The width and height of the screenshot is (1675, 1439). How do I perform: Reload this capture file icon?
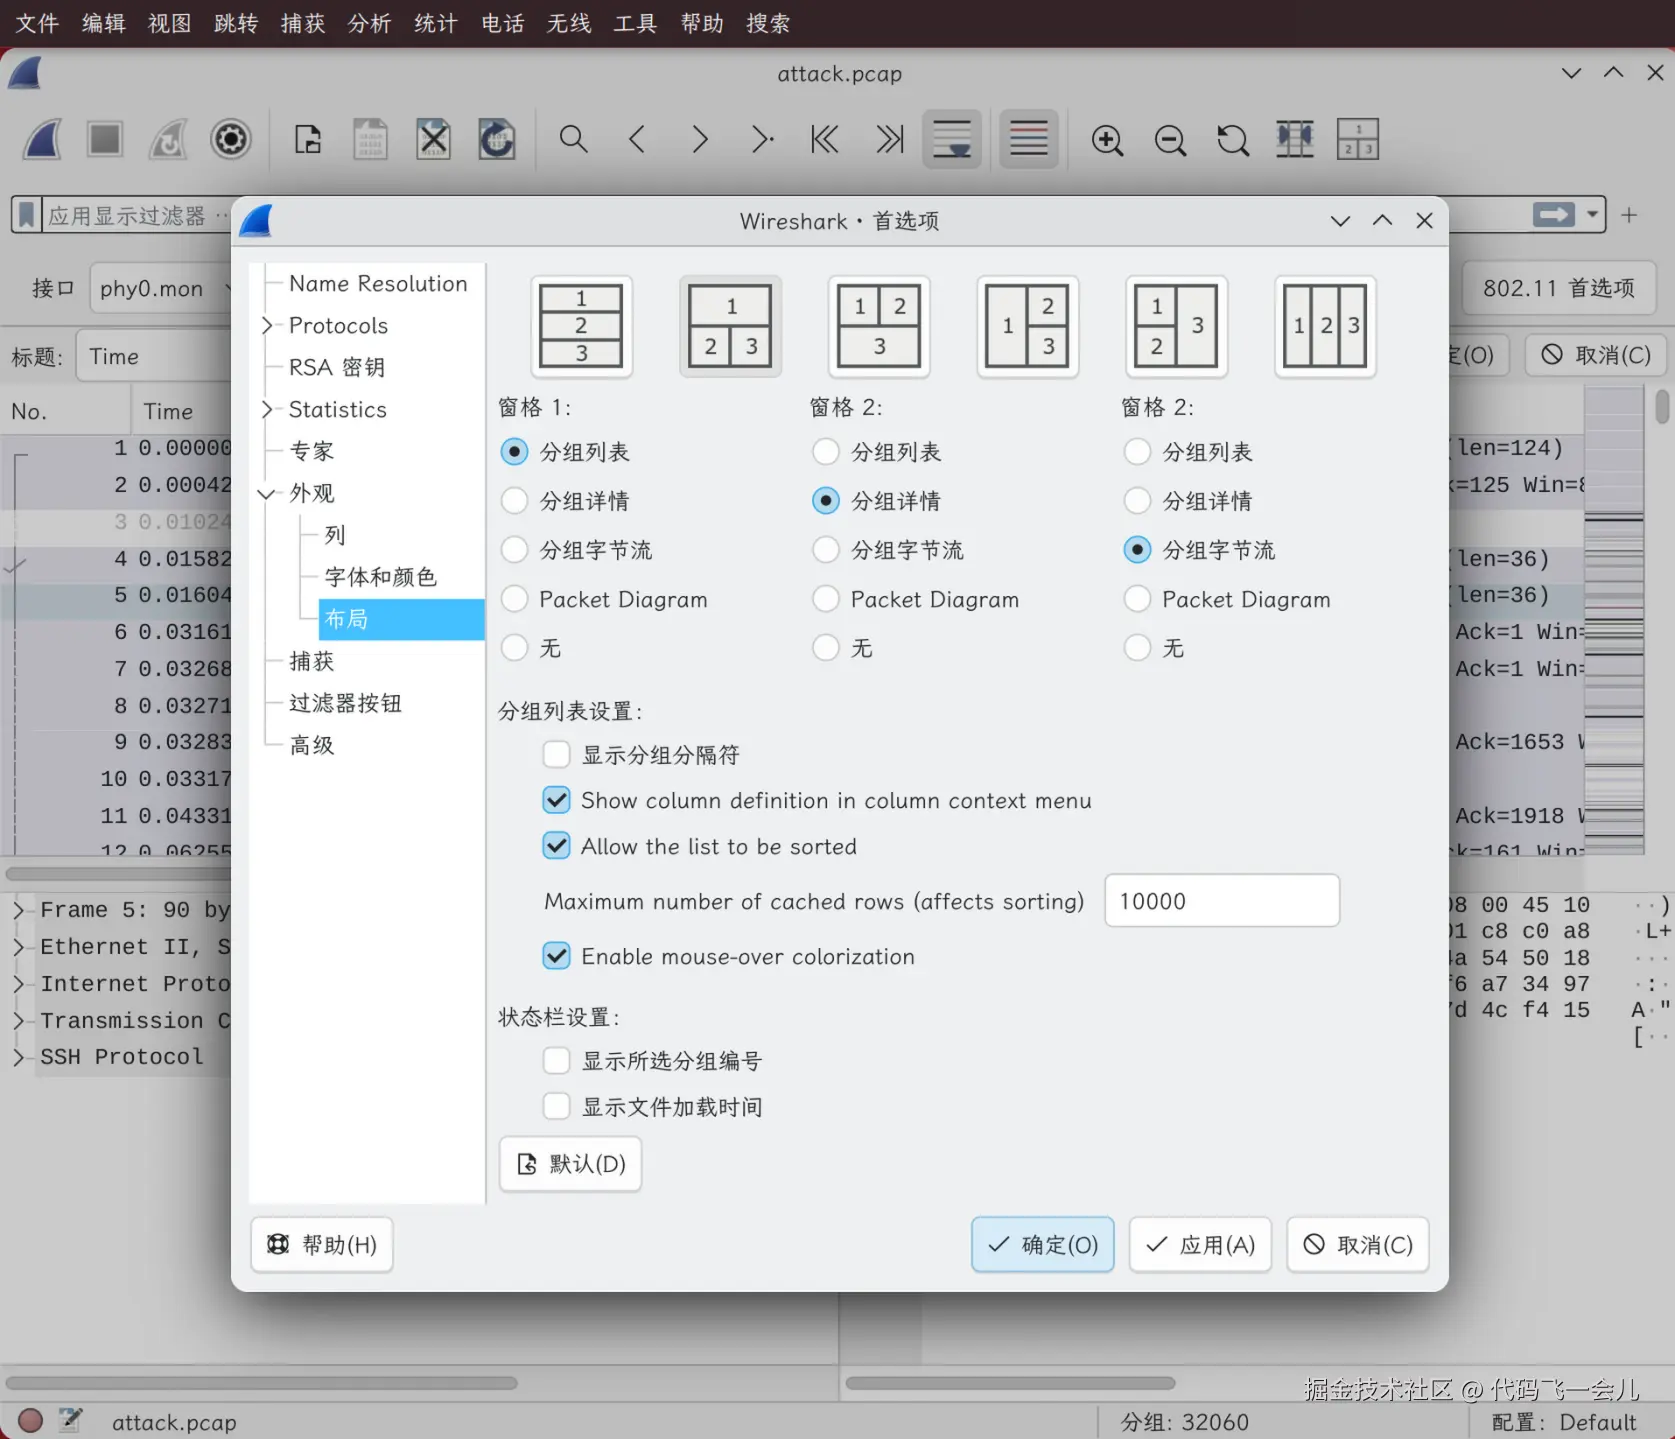pyautogui.click(x=496, y=139)
